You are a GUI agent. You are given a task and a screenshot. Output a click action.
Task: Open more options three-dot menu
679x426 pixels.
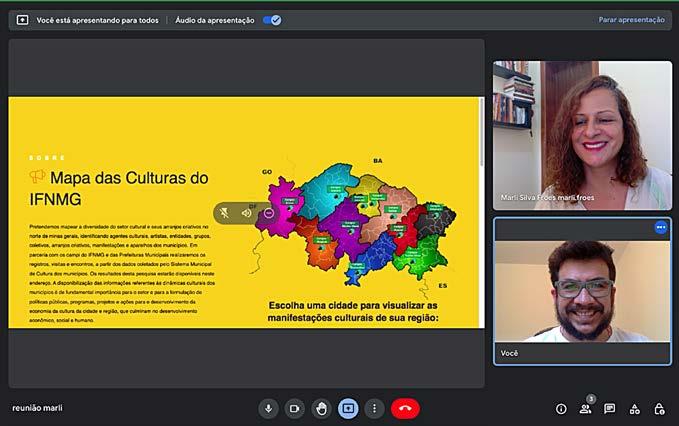[375, 408]
